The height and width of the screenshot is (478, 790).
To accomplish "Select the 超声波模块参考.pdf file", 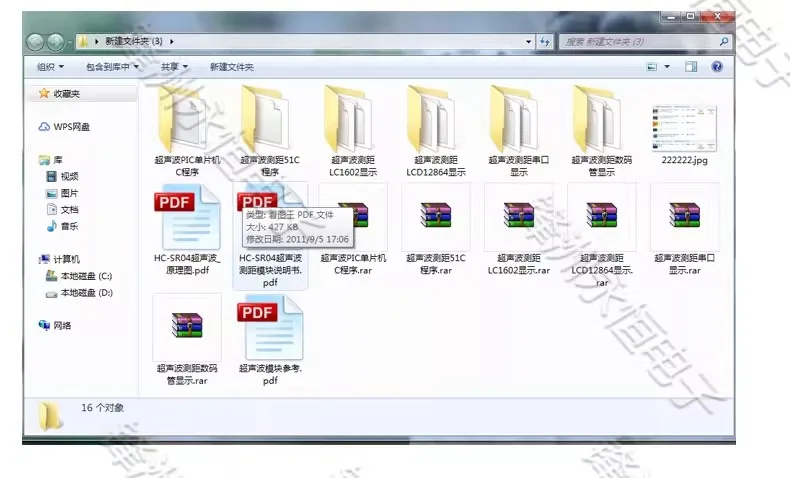I will coord(270,328).
